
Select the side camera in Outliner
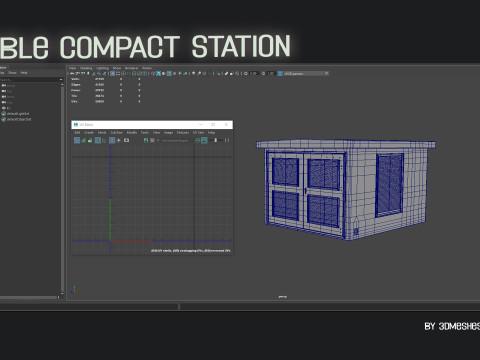(8, 102)
